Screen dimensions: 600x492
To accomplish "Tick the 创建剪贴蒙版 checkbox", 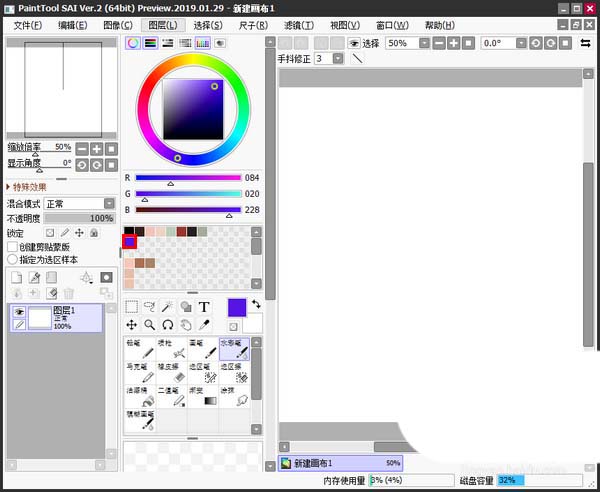I will (12, 247).
